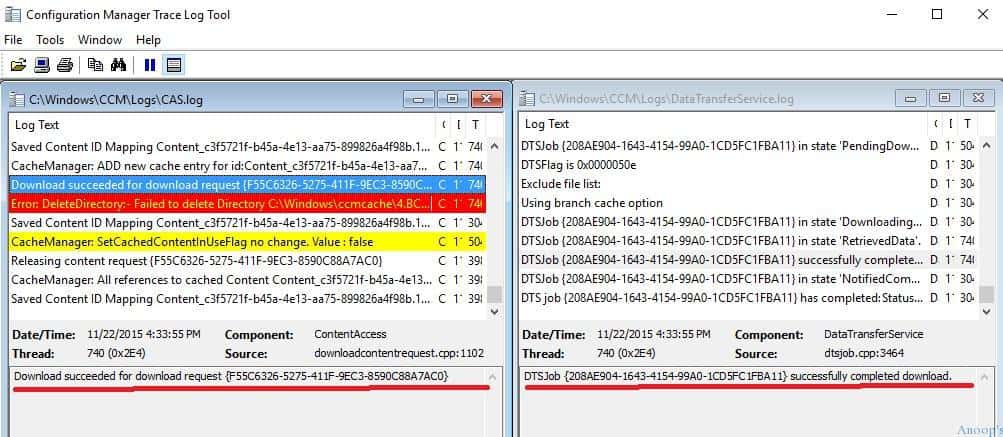Open the Tools menu
The image size is (1003, 437).
click(50, 40)
